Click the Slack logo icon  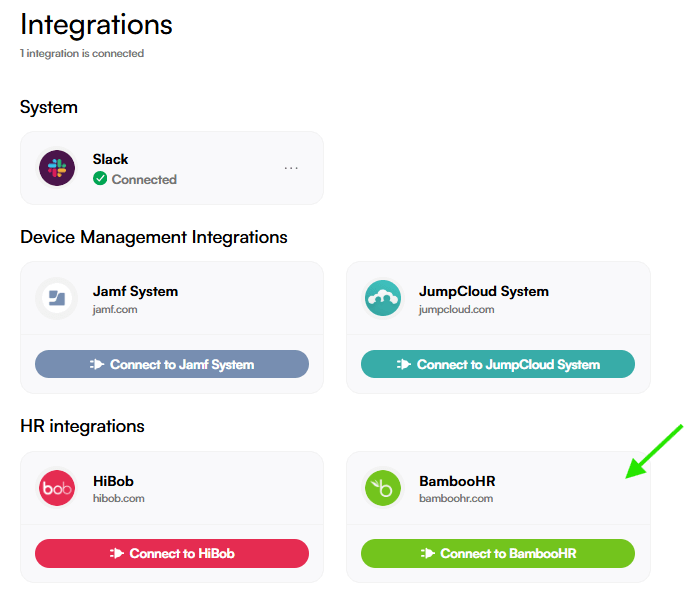point(57,168)
